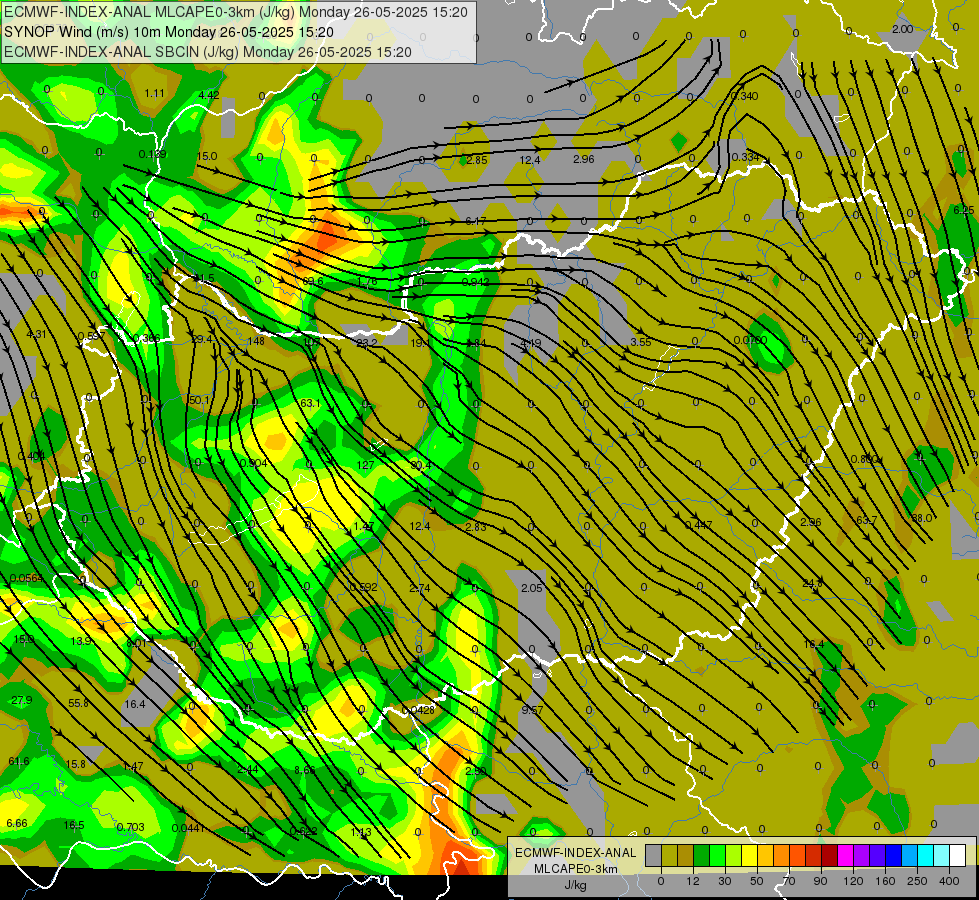Click the legend scale label 90
979x900 pixels.
coord(820,881)
